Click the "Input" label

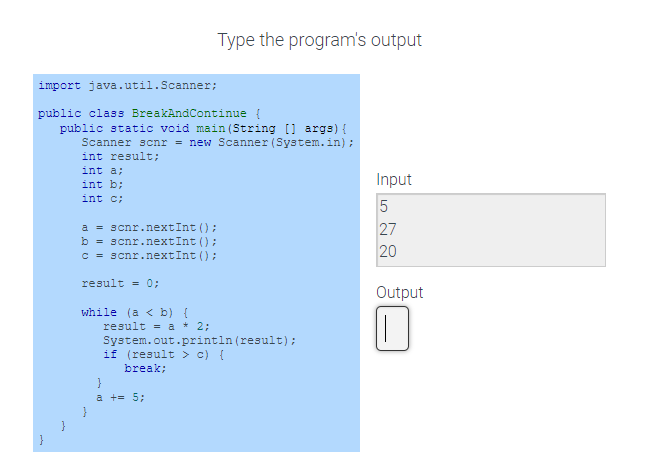(x=394, y=180)
